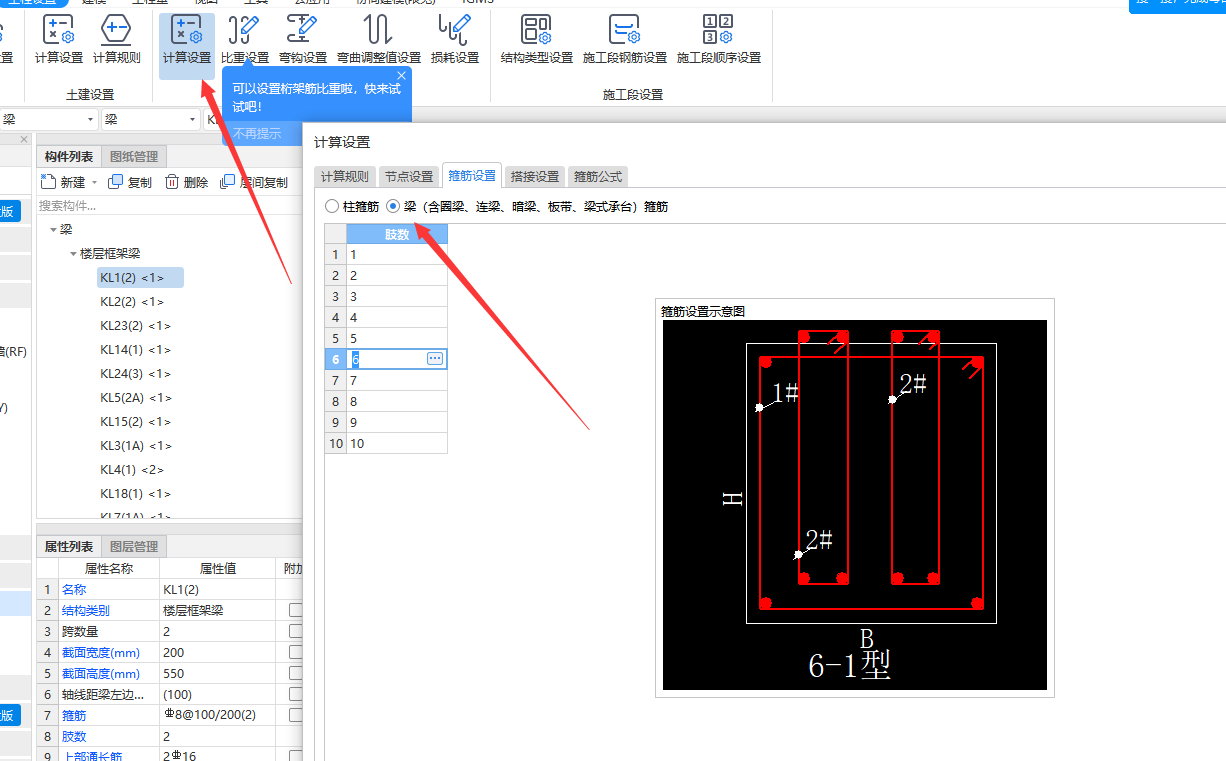Image resolution: width=1226 pixels, height=761 pixels.
Task: Open 计算设置 in 土建设置 group
Action: (x=59, y=39)
